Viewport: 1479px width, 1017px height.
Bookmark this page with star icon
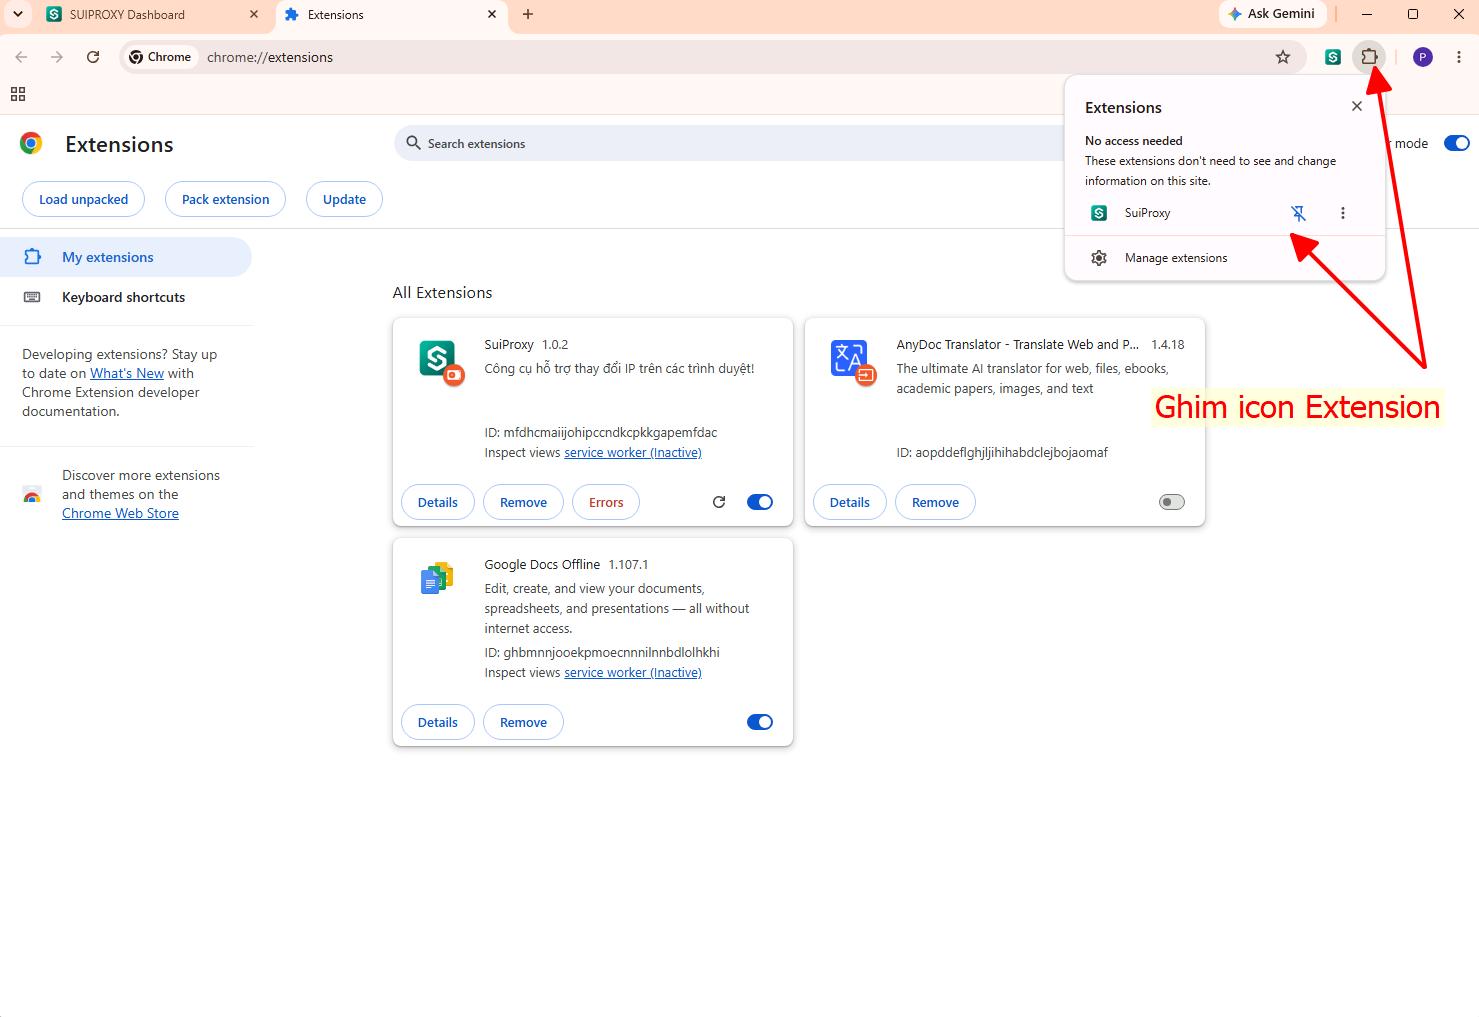click(x=1283, y=57)
